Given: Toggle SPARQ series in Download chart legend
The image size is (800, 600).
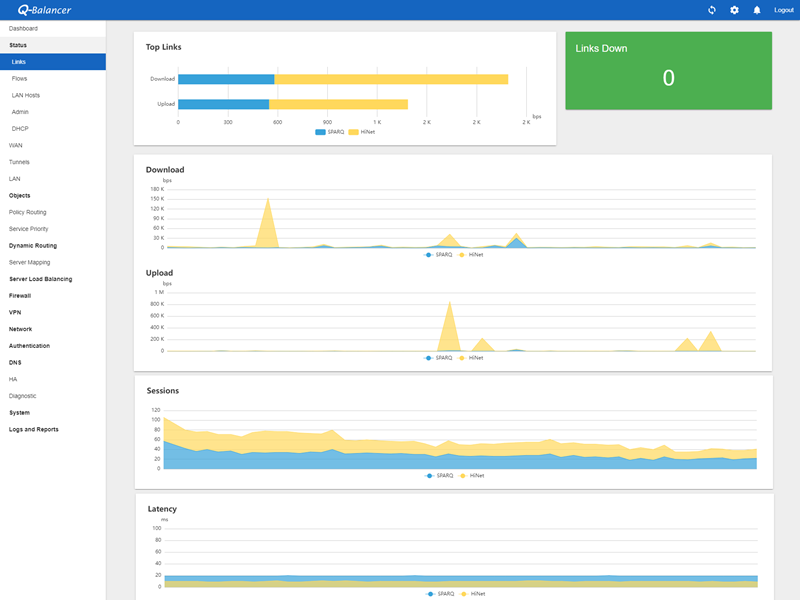Looking at the screenshot, I should point(438,255).
